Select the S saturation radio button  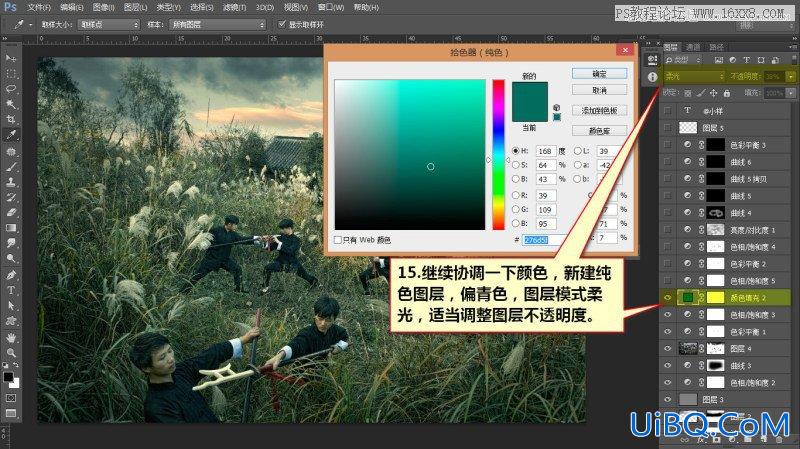pos(515,165)
